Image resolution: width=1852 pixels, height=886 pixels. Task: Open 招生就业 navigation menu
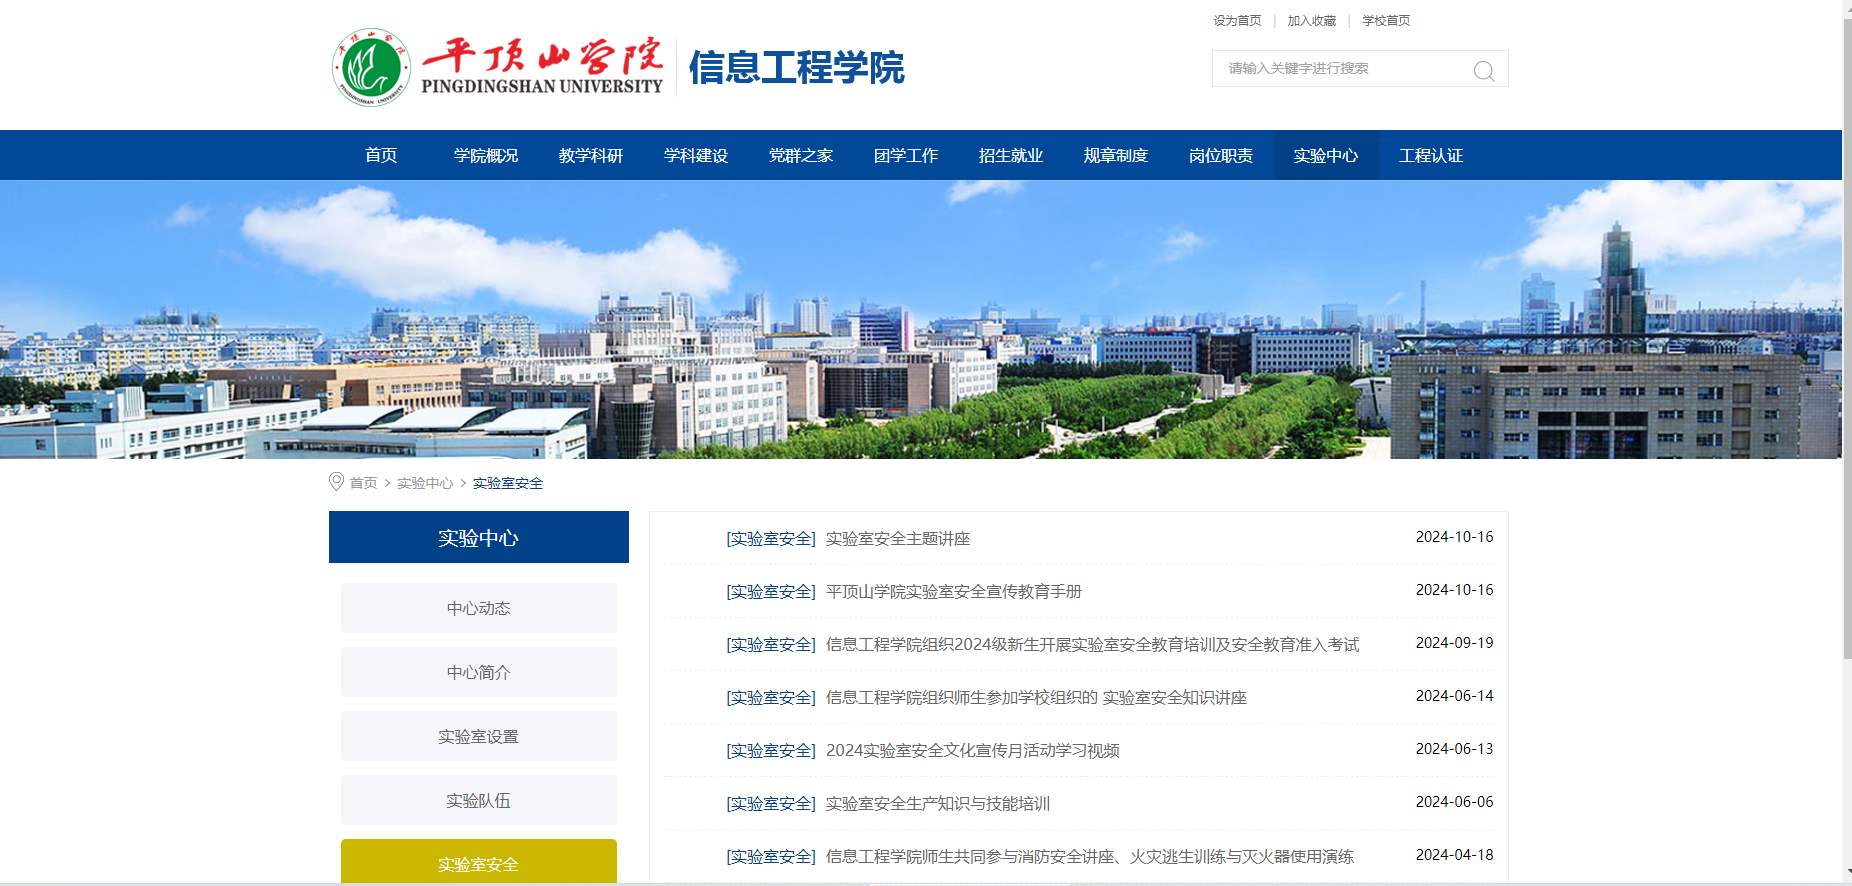(1010, 156)
